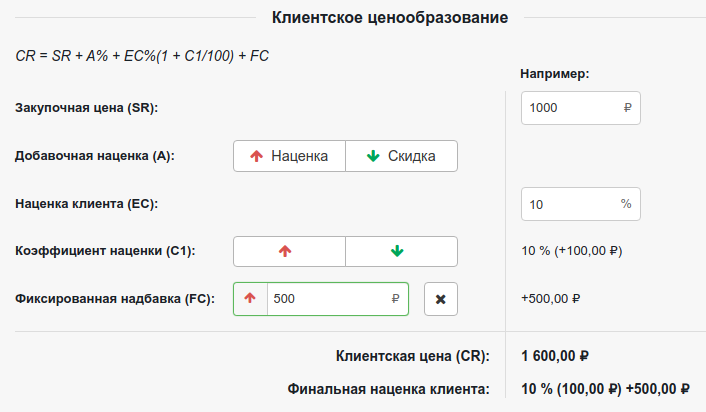Screen dimensions: 706x412
Task: Click the Добавочная наценка (A) label
Action: (x=95, y=156)
